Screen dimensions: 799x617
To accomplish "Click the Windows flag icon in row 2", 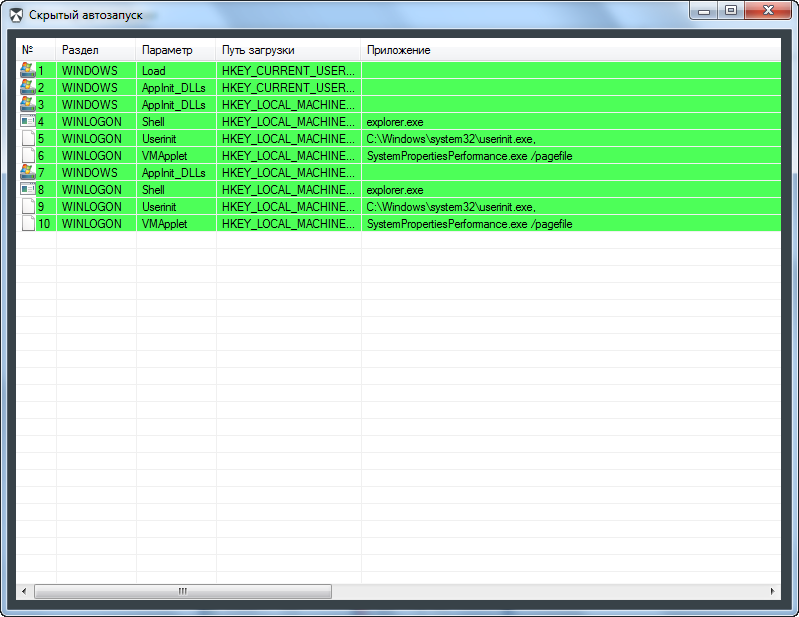I will click(x=28, y=87).
